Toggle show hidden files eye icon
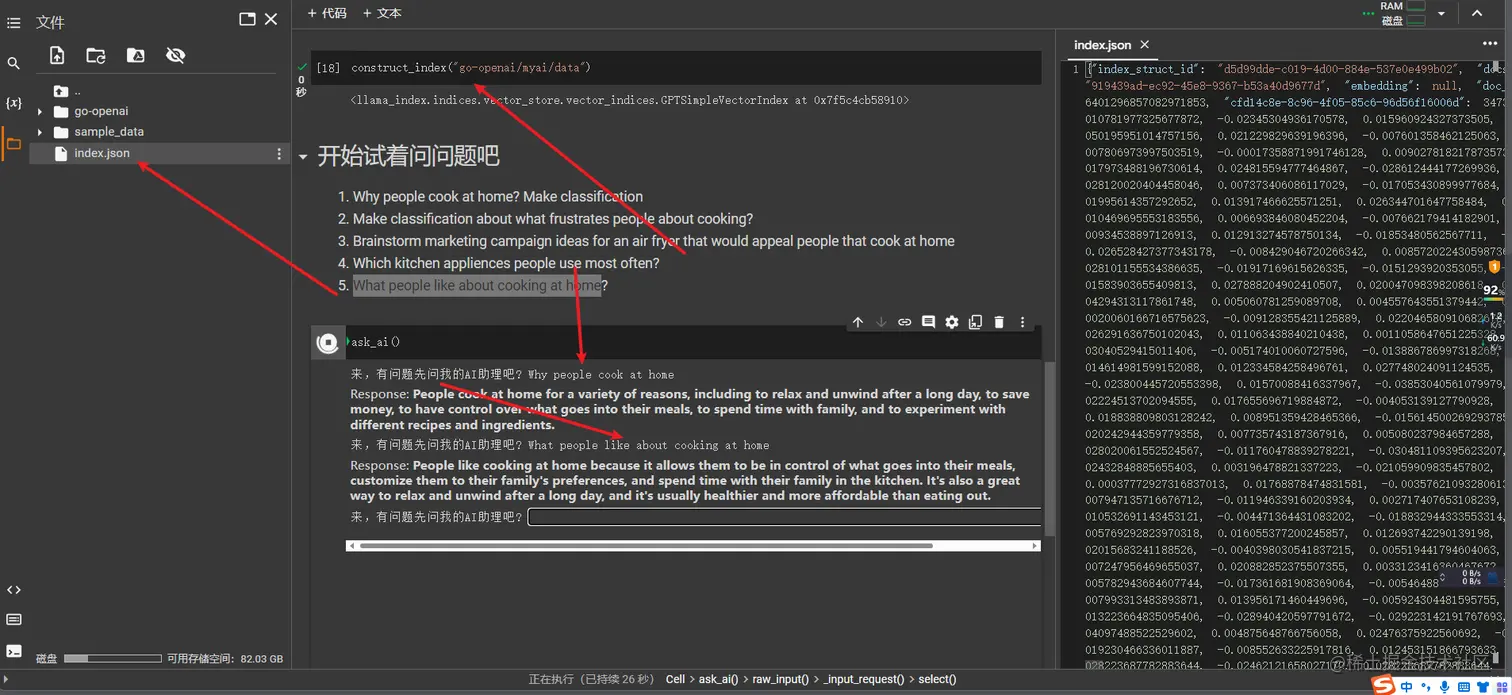The width and height of the screenshot is (1512, 695). coord(176,56)
